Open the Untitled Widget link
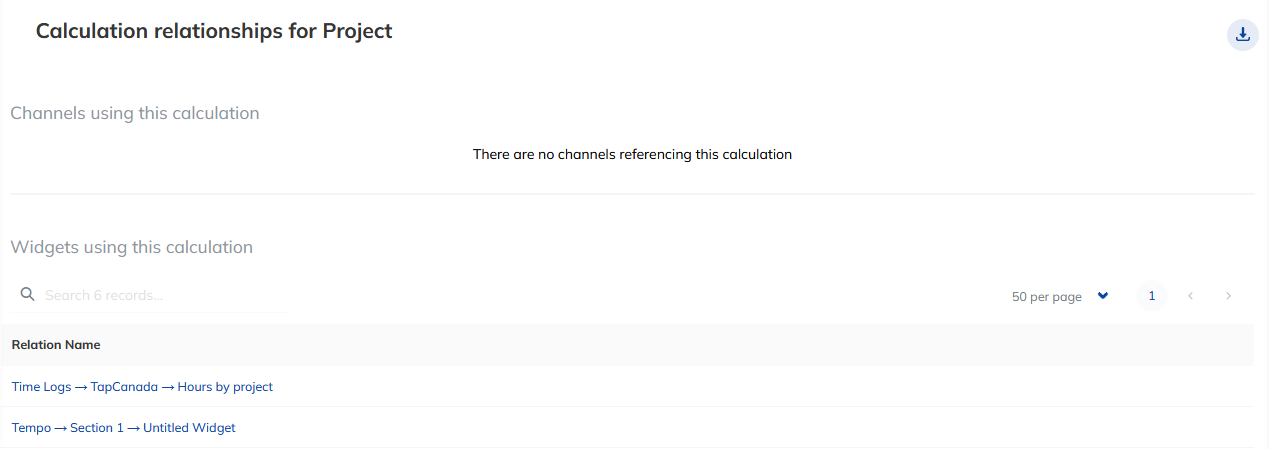This screenshot has width=1269, height=449. [x=189, y=428]
